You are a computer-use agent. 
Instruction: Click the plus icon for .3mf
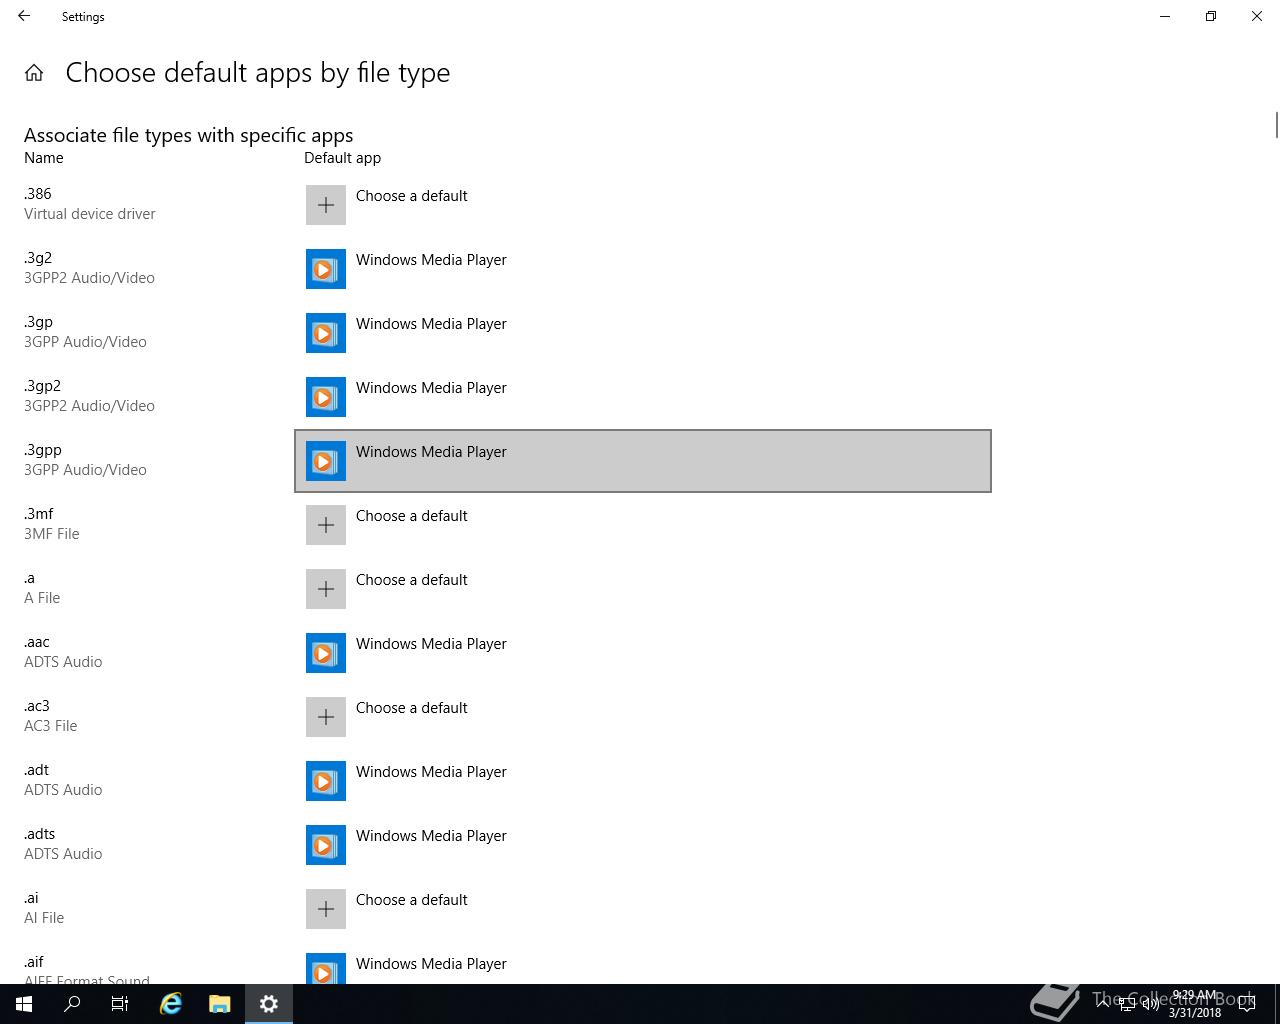pos(326,525)
